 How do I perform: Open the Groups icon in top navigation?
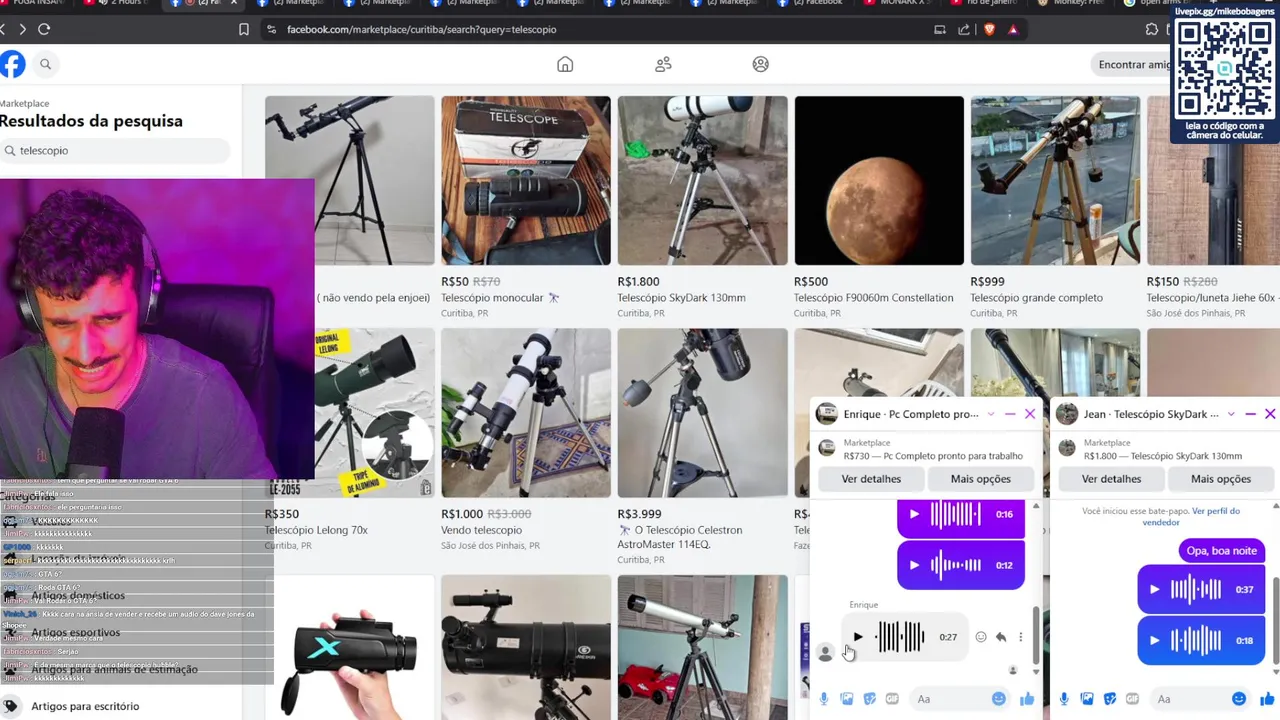click(x=760, y=64)
